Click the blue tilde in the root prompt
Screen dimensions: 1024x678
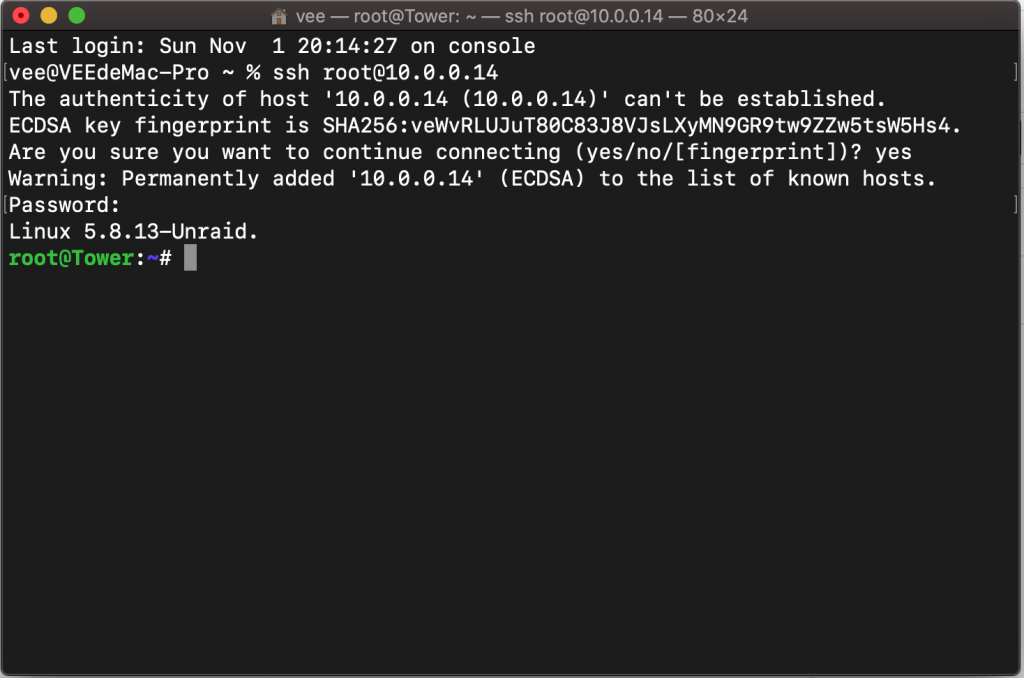[153, 258]
